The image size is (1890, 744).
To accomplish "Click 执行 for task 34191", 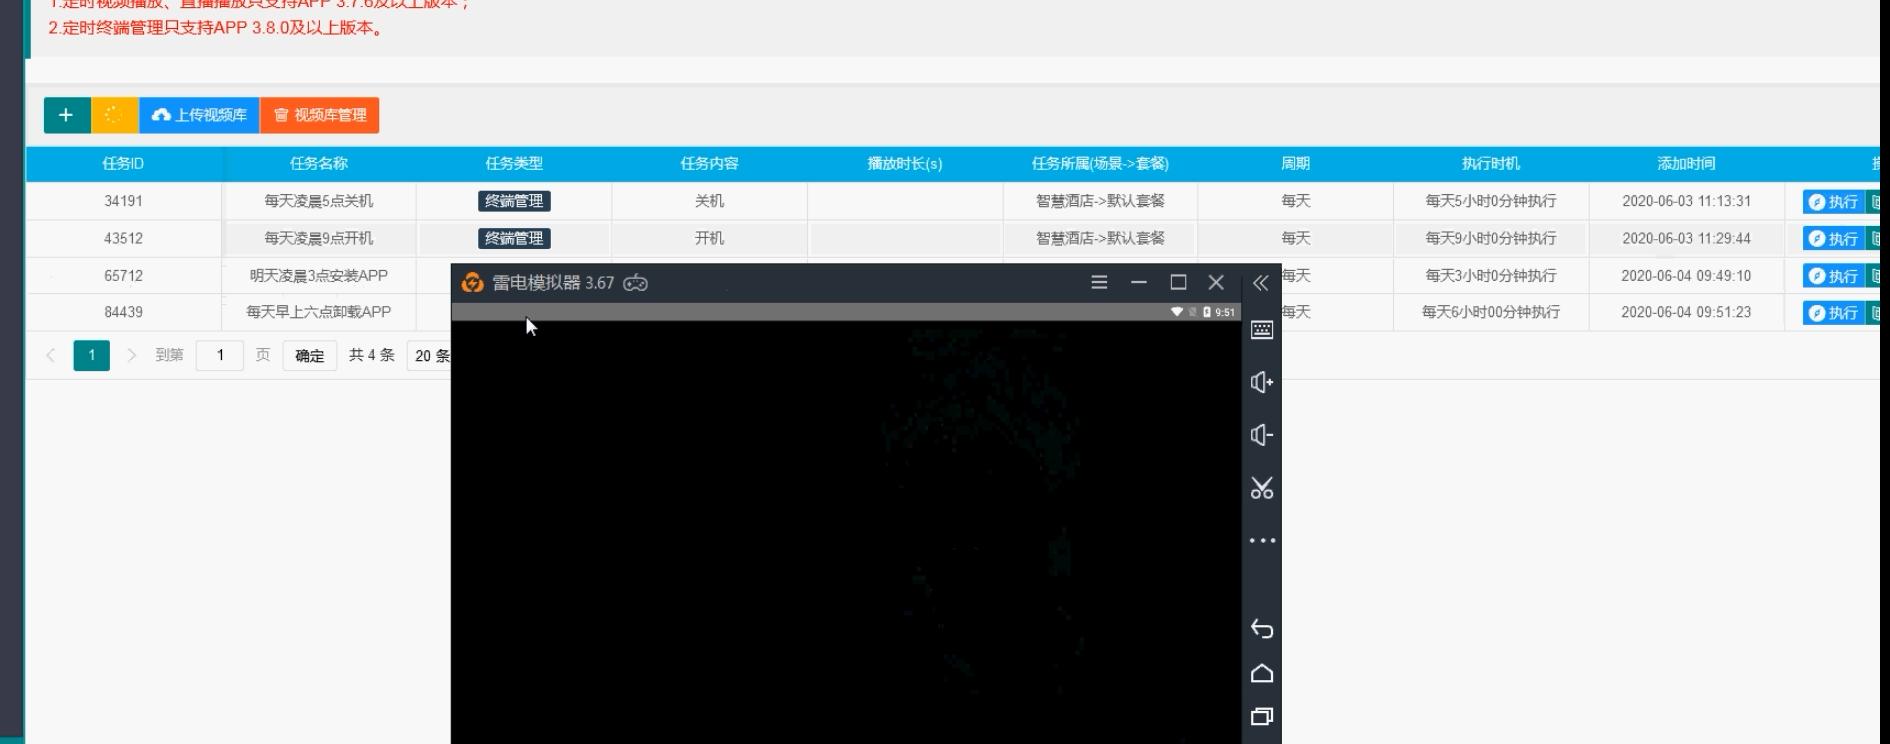I will pyautogui.click(x=1832, y=202).
